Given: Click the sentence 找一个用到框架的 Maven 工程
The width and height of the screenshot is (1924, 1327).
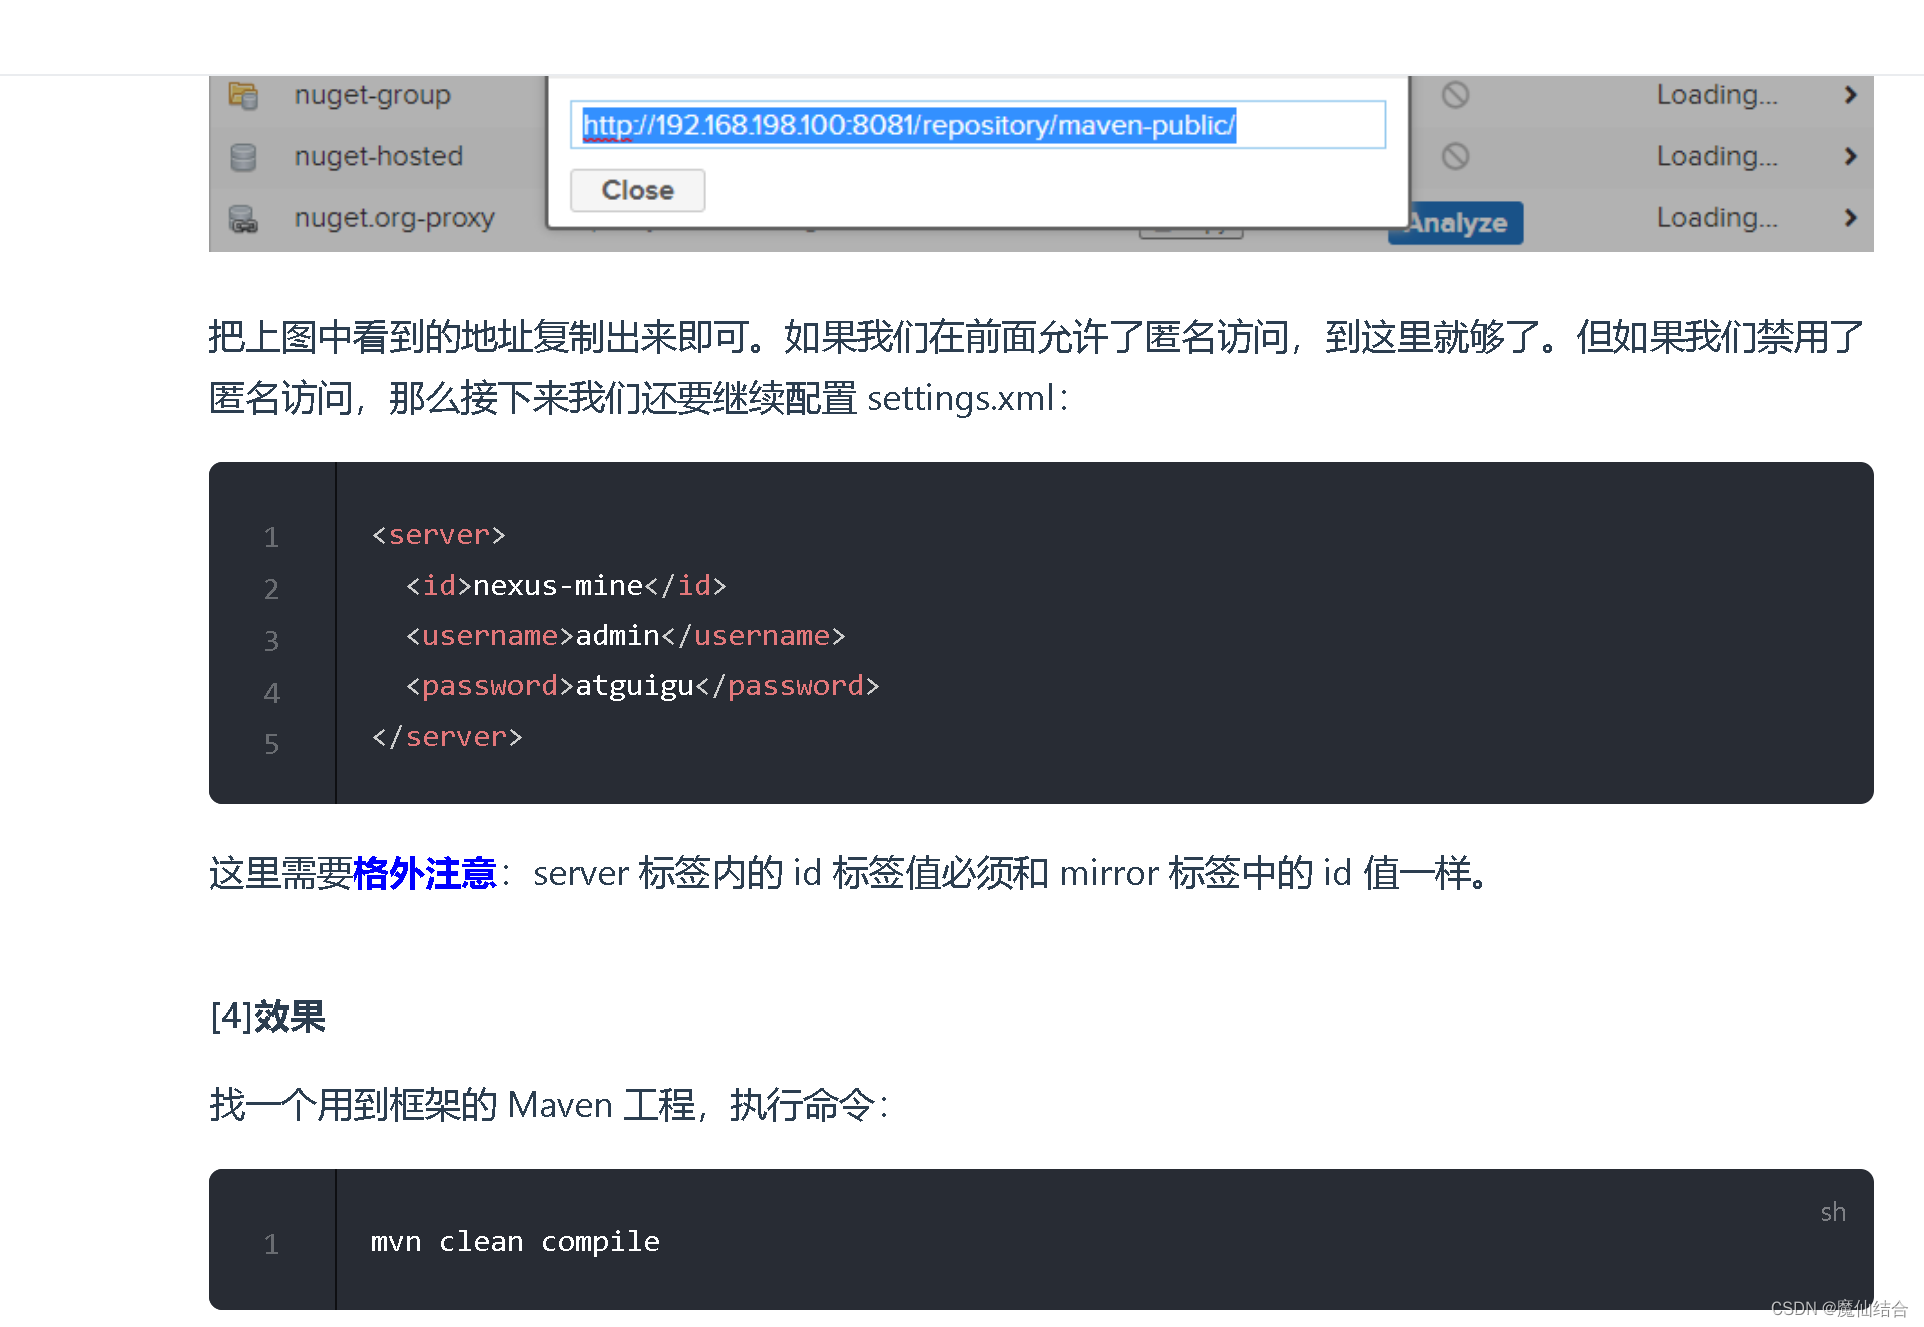Looking at the screenshot, I should coord(453,1105).
